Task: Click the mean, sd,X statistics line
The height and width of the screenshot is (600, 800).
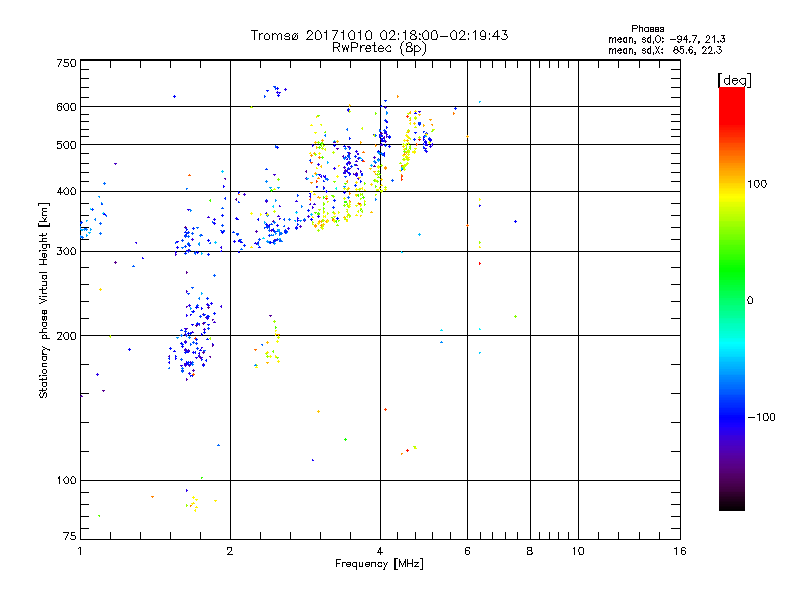Action: (666, 50)
